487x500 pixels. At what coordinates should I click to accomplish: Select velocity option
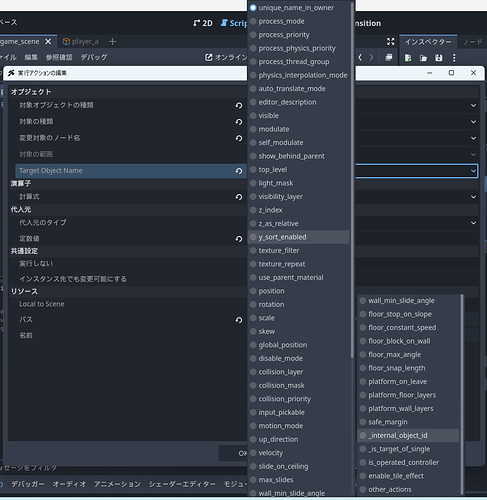299,453
